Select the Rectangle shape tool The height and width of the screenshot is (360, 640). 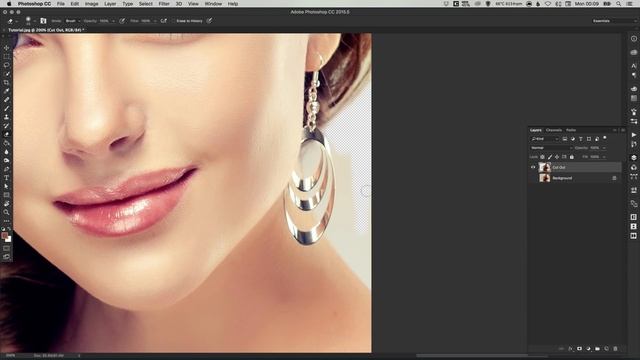pos(7,195)
